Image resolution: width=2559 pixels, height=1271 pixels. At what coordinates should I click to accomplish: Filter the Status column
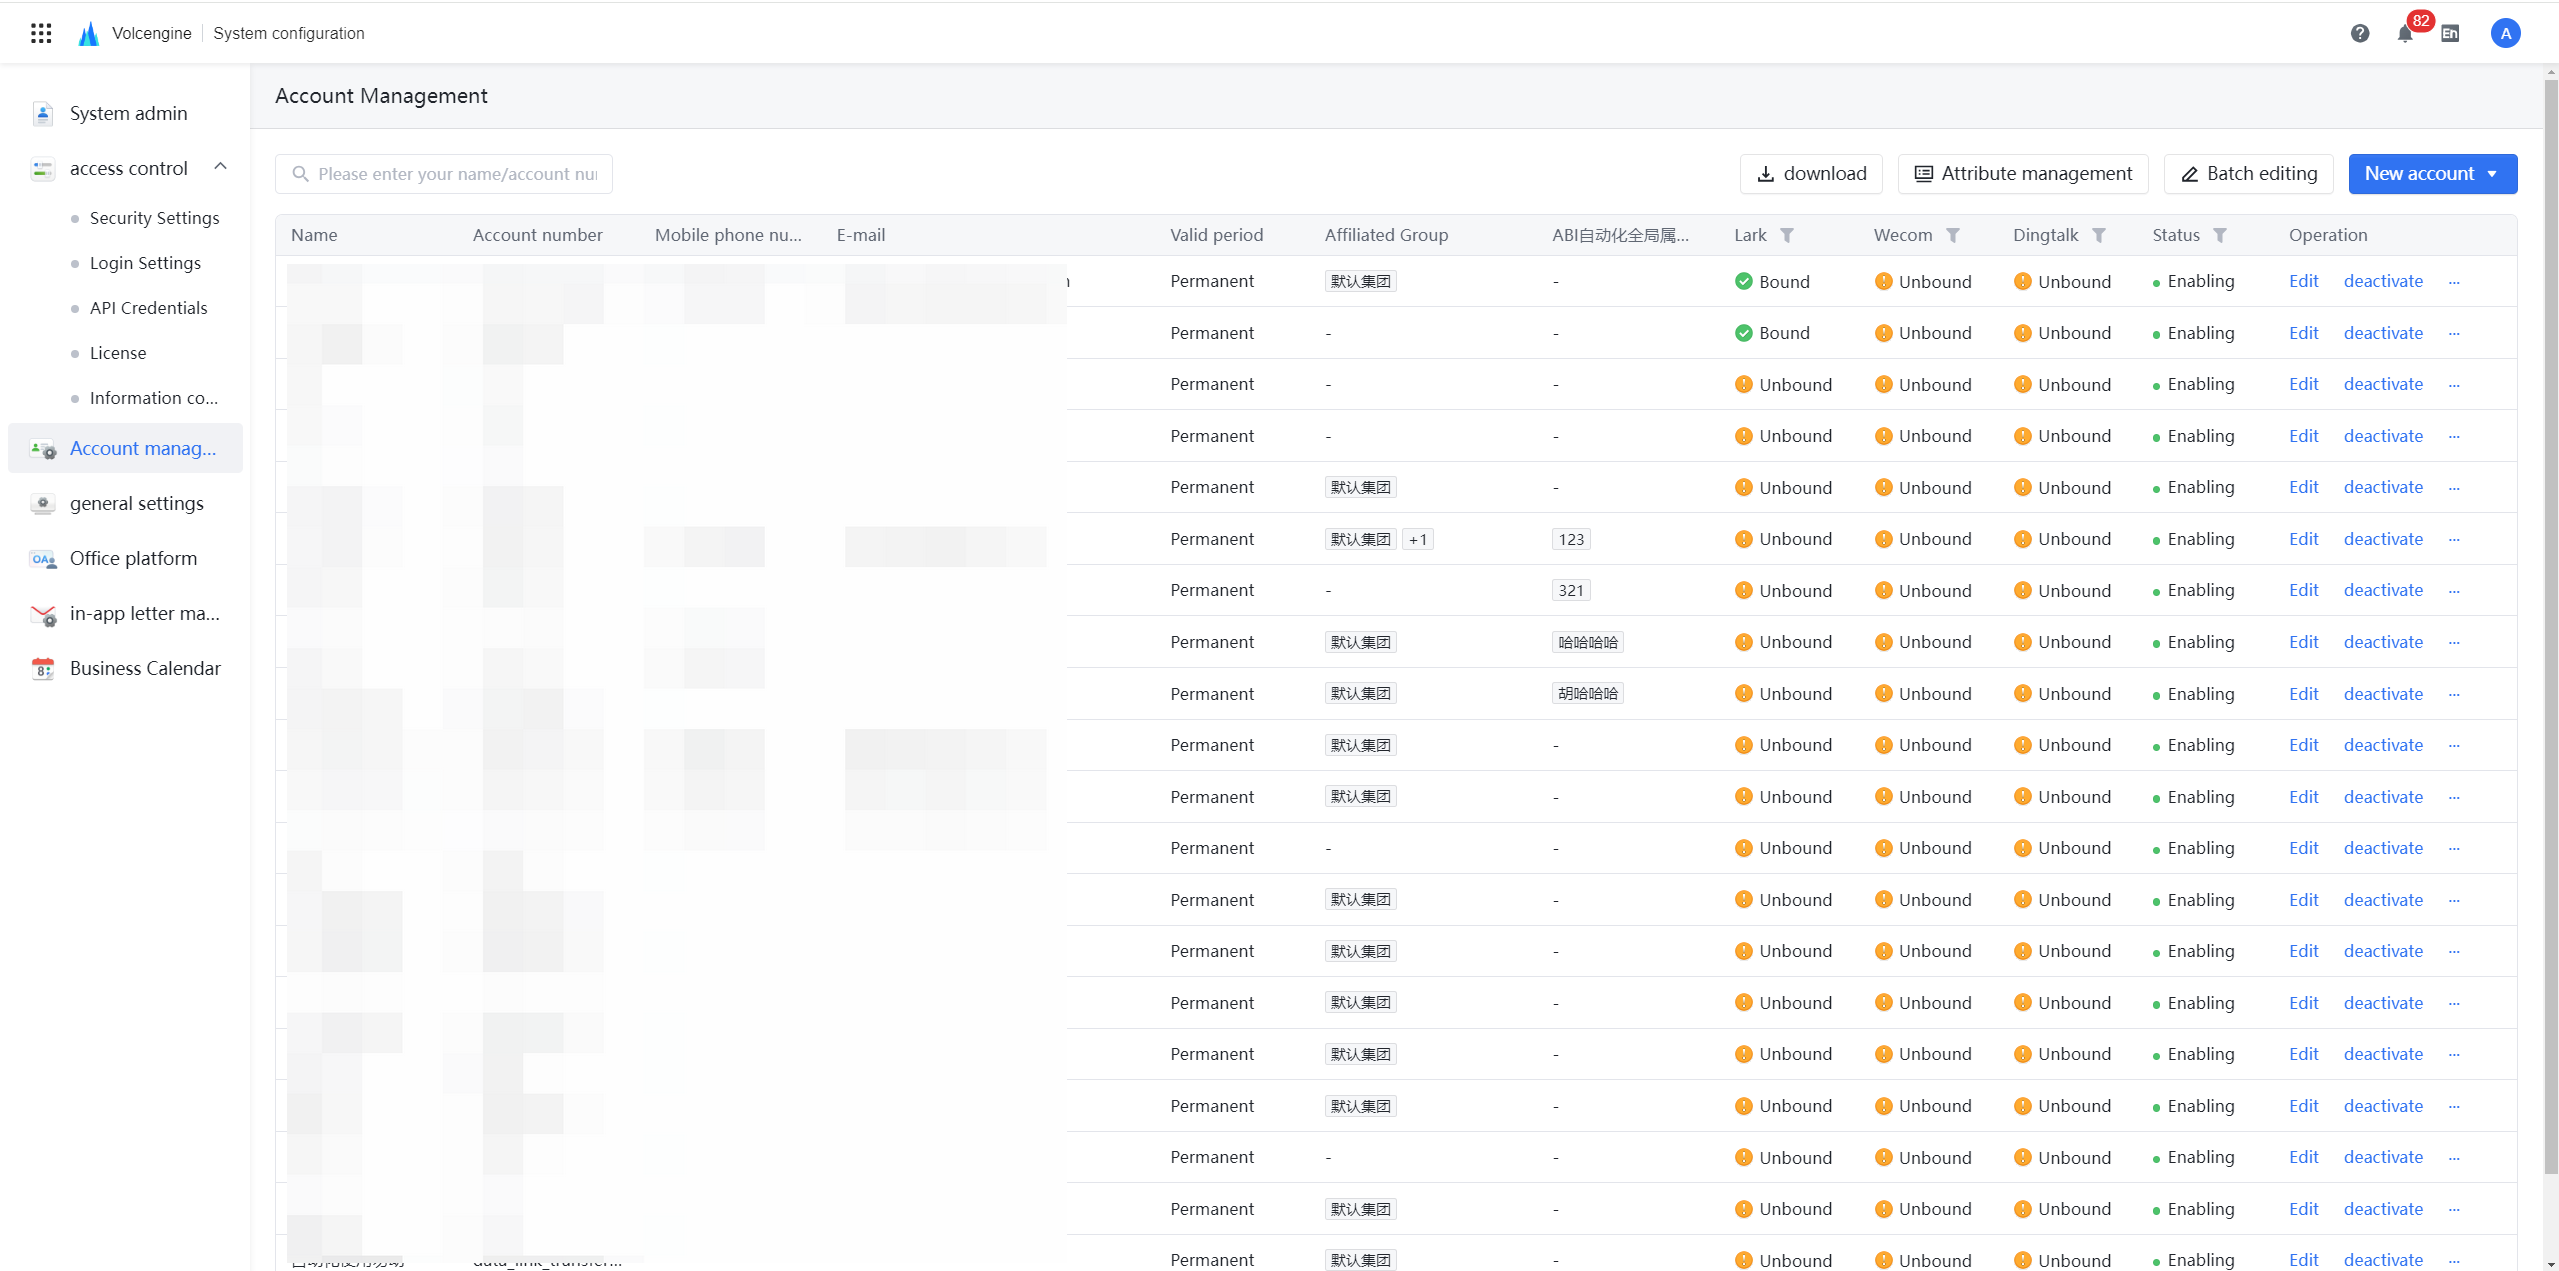point(2220,235)
